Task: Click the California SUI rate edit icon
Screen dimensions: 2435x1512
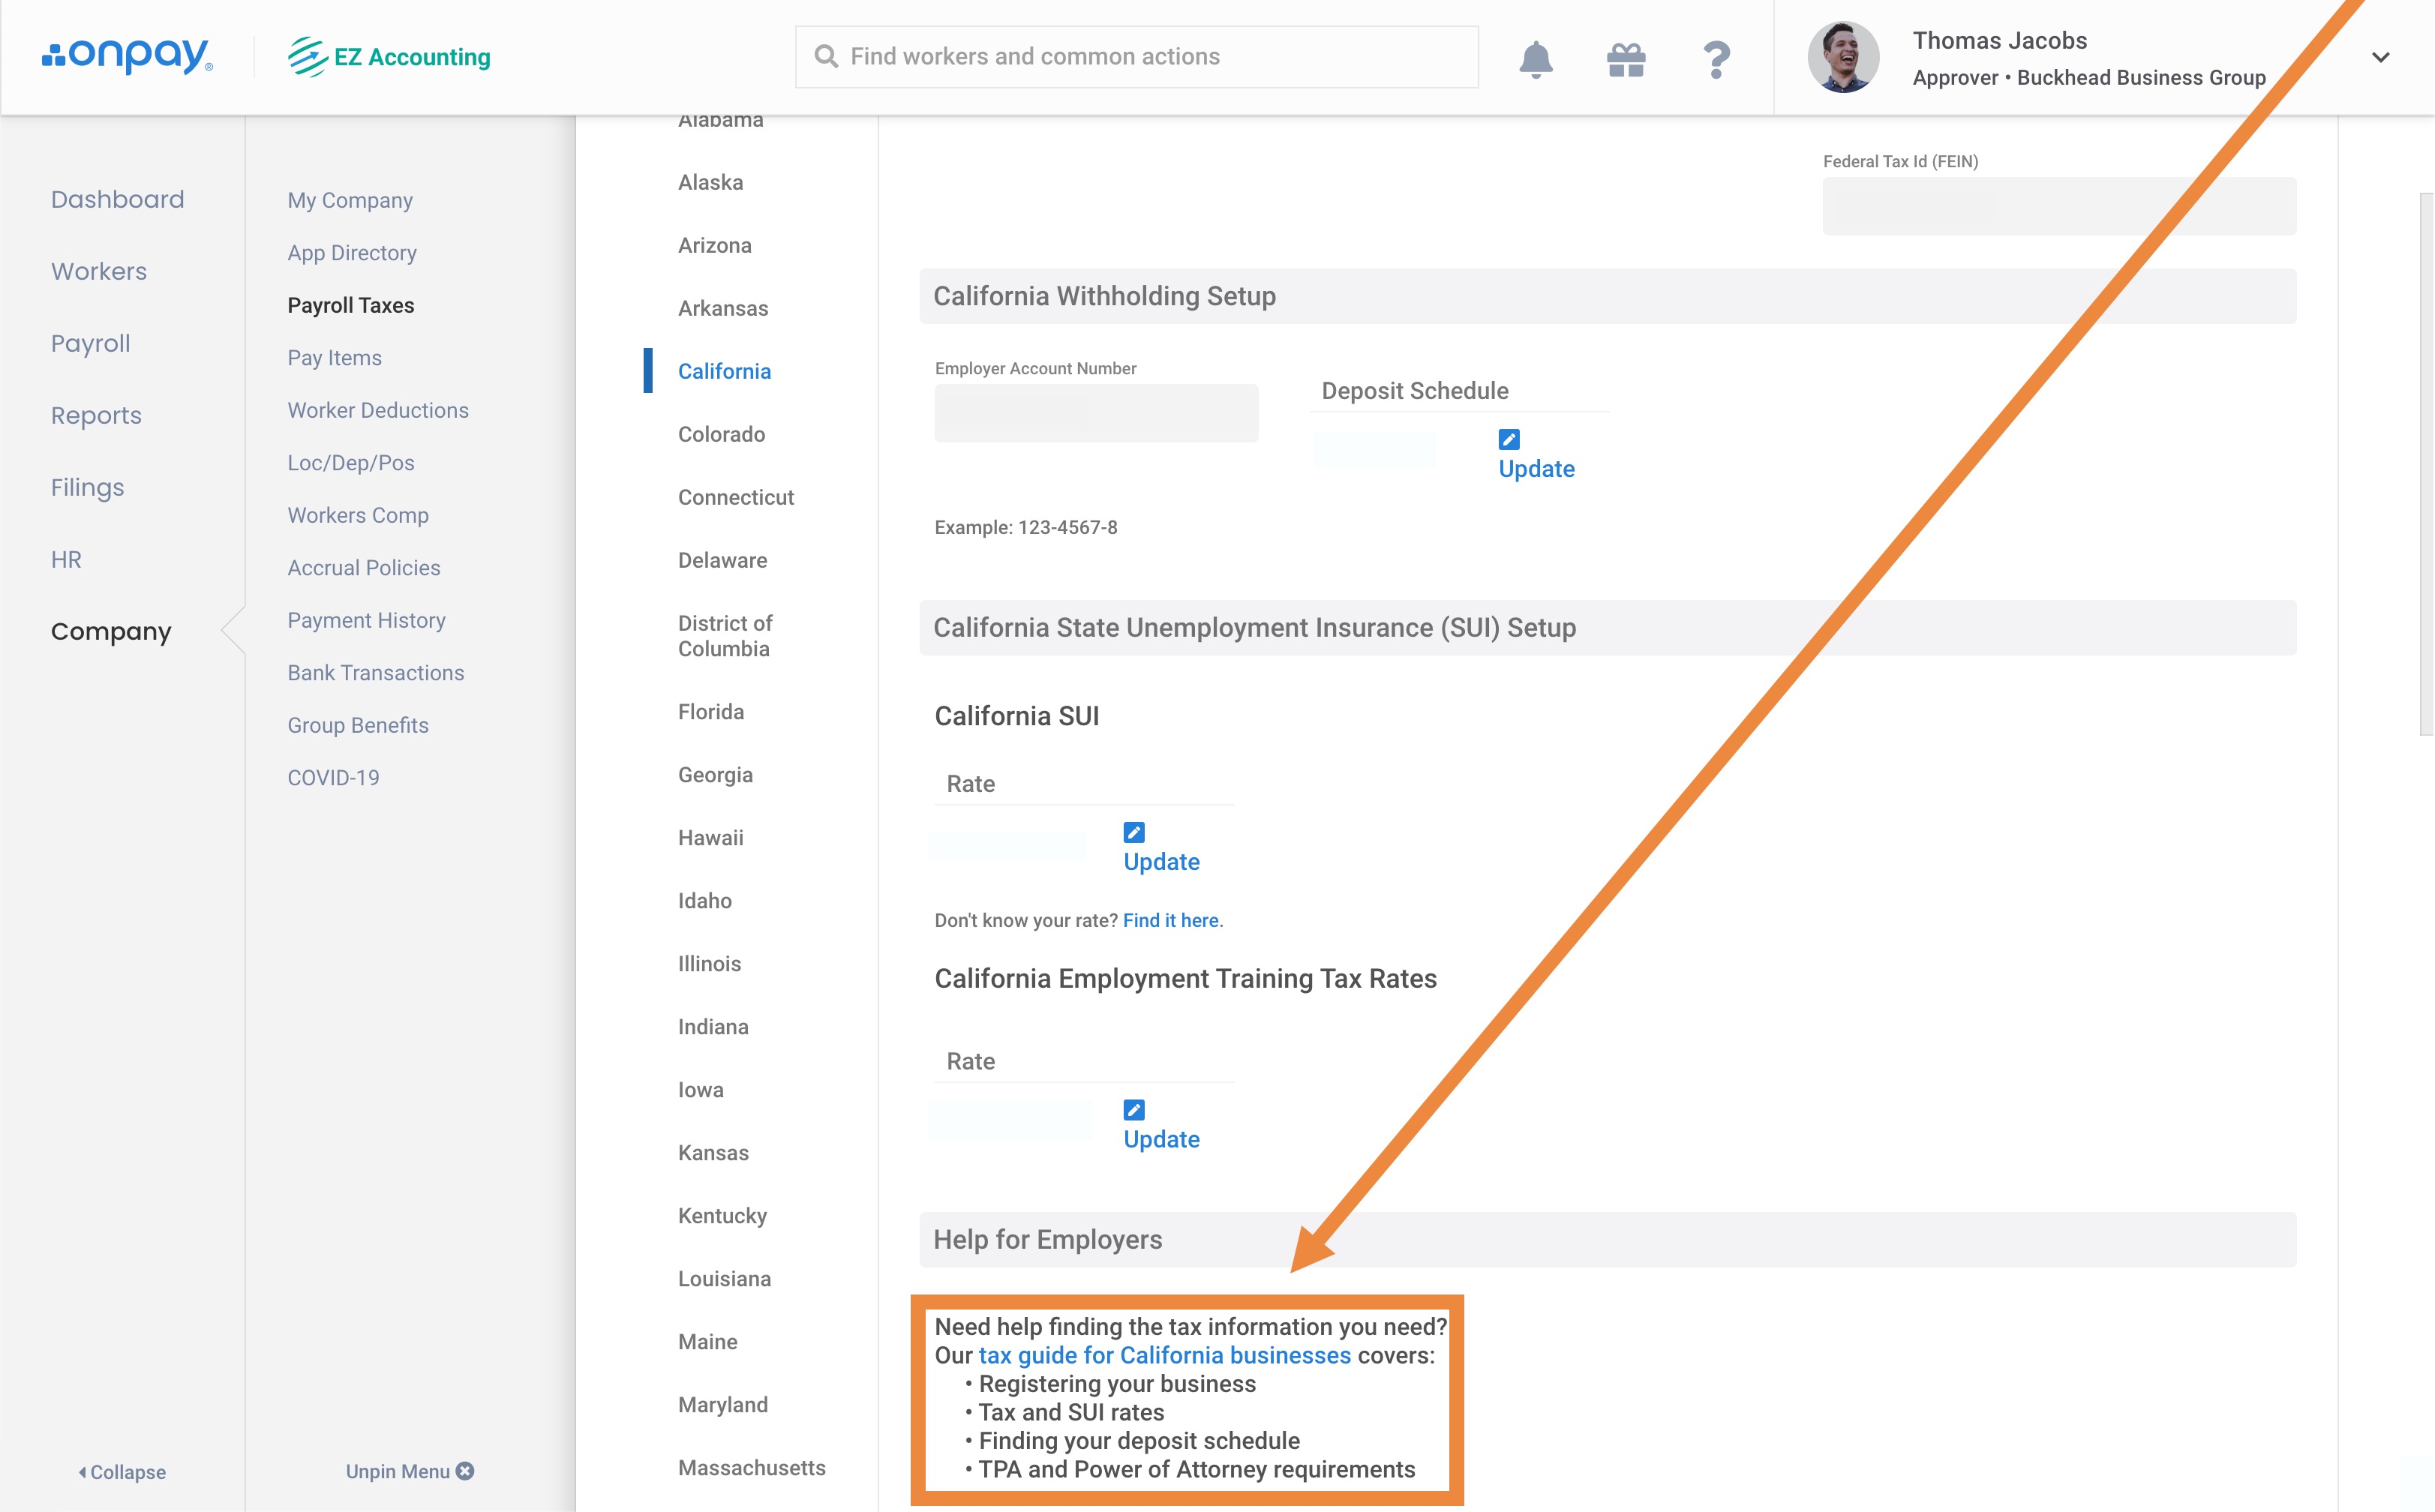Action: click(1133, 832)
